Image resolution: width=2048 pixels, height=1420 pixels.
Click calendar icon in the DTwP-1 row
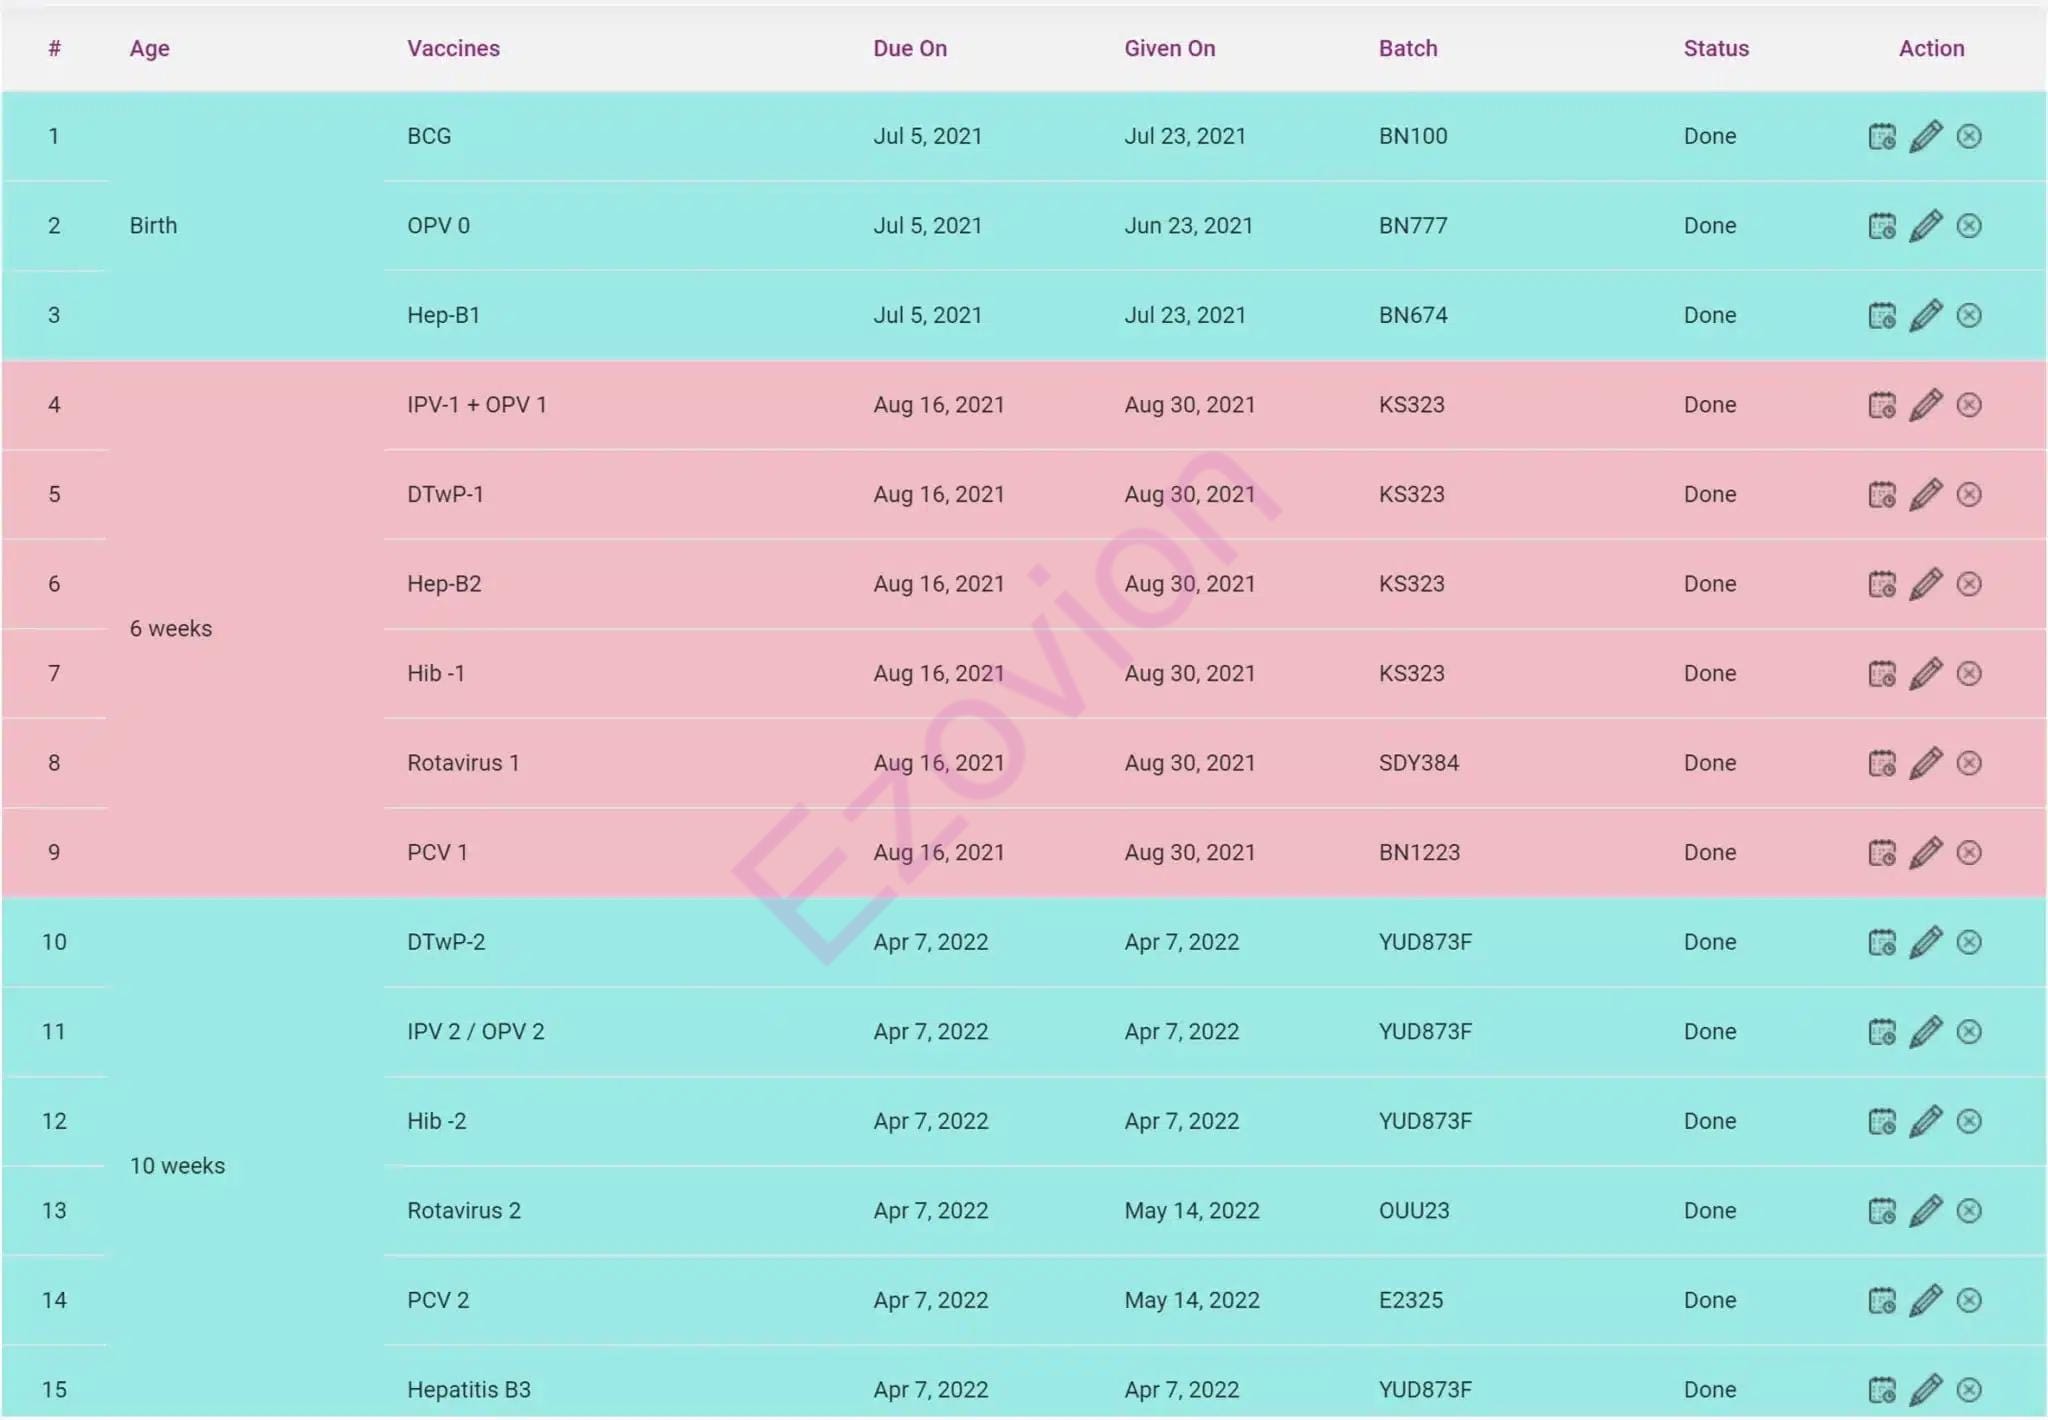1881,495
